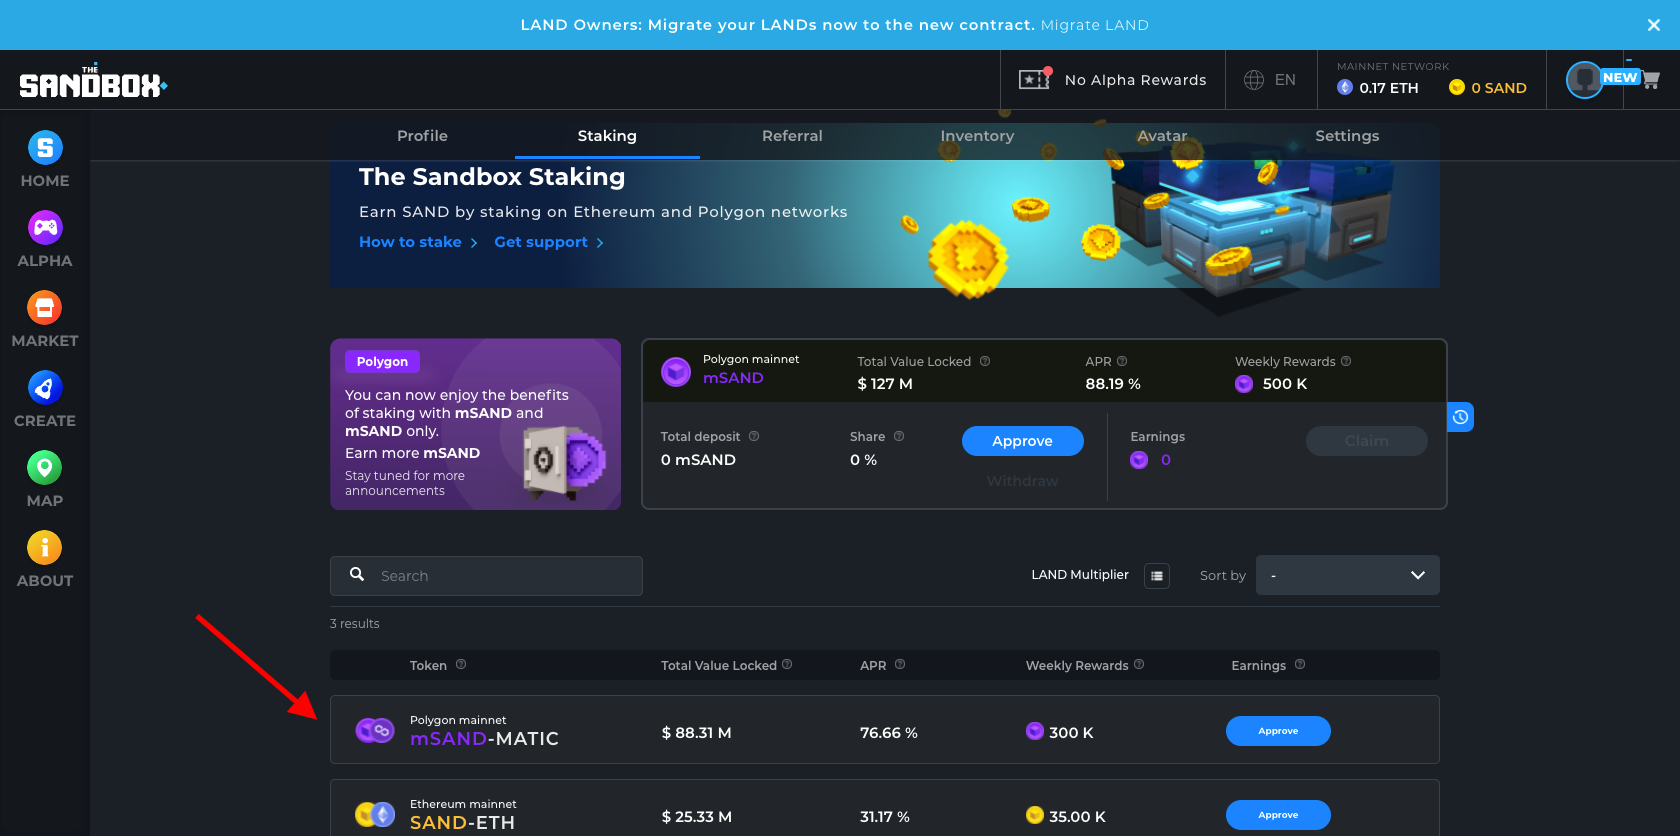Click the 3 results text
1680x836 pixels.
(x=355, y=623)
